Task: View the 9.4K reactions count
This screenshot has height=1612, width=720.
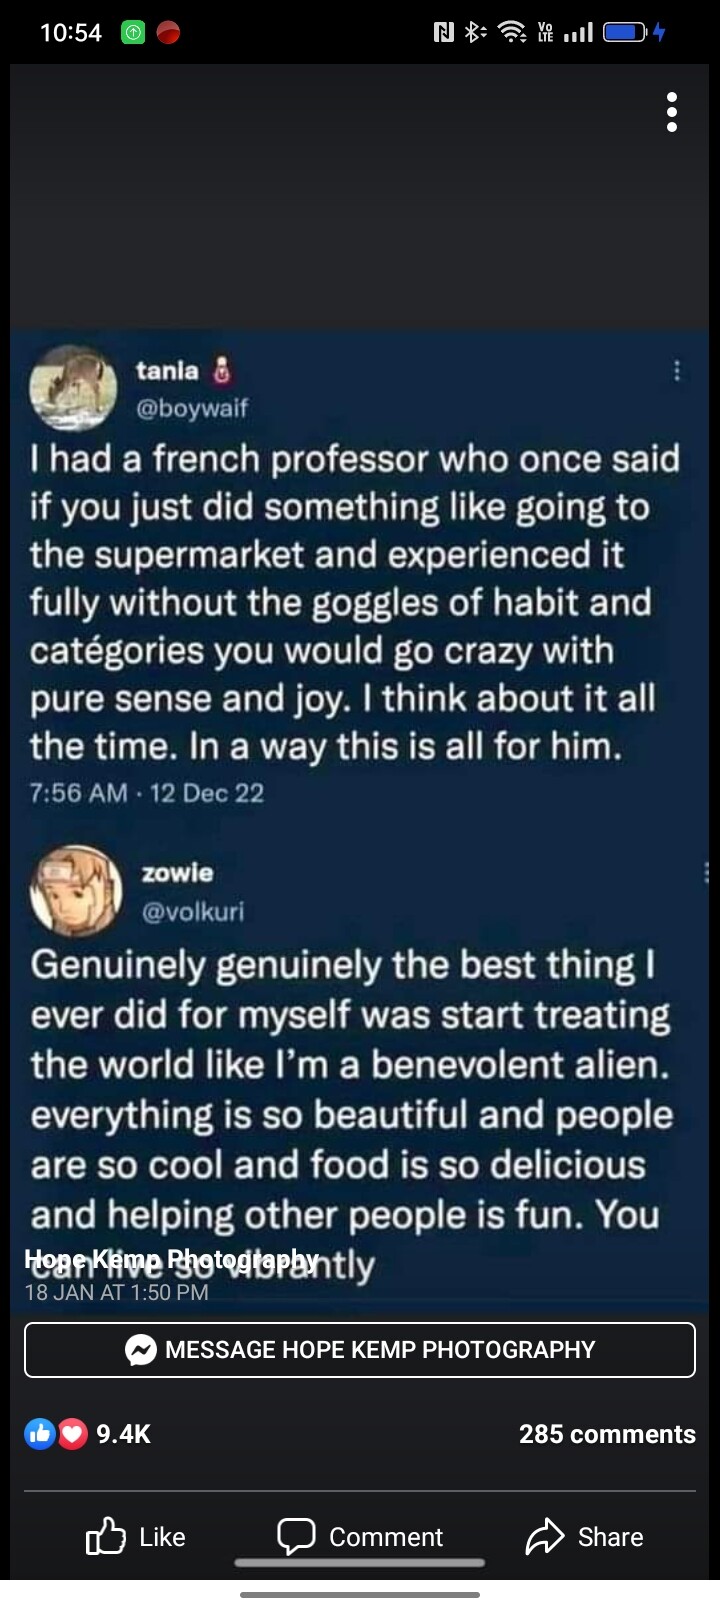Action: point(123,1434)
